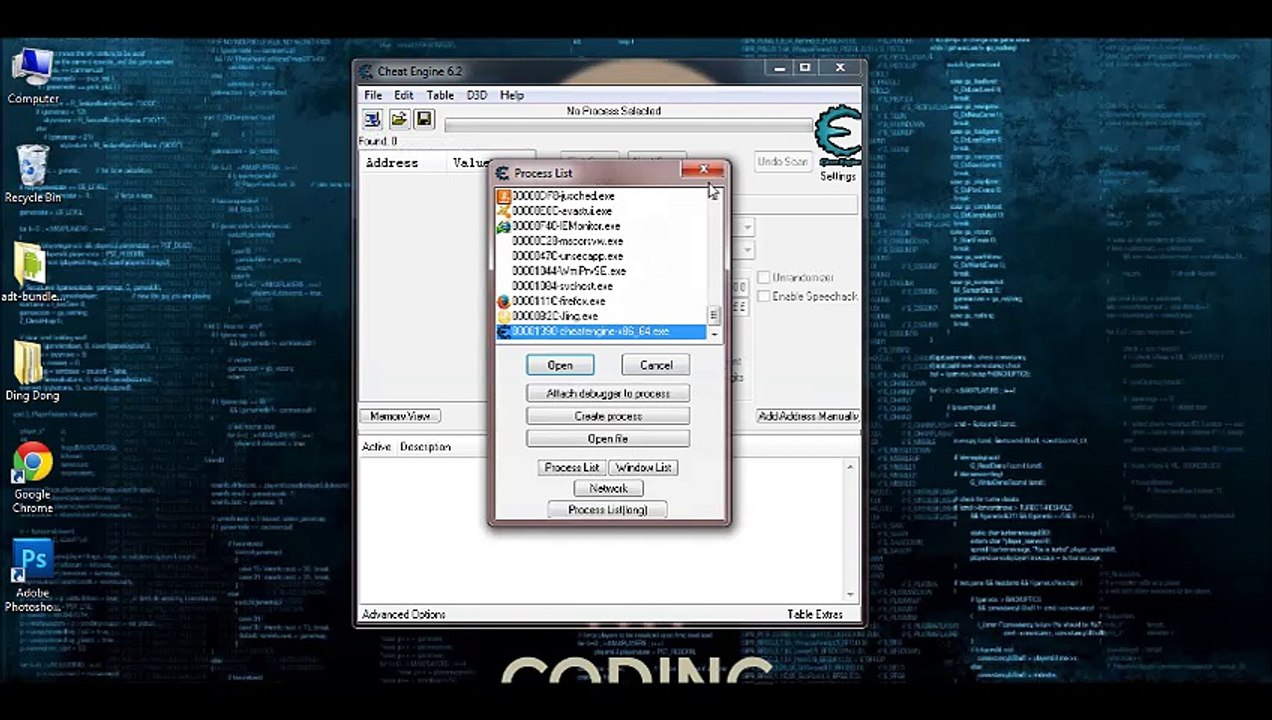Click the Description column header
The image size is (1272, 720).
coord(425,447)
